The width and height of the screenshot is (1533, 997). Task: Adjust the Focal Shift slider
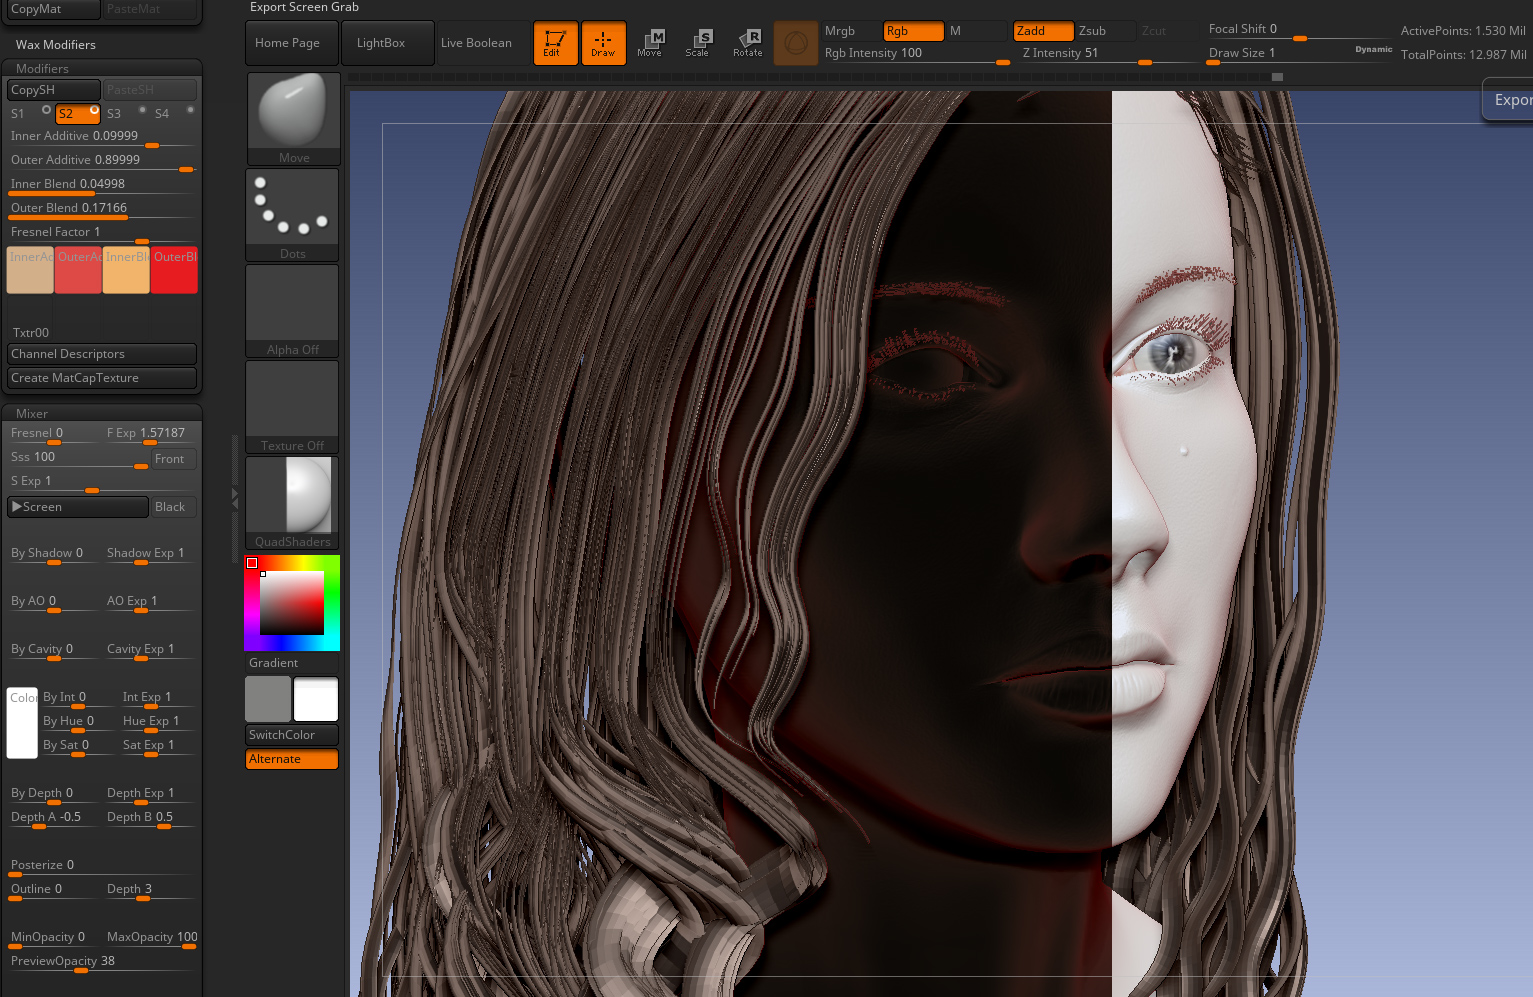coord(1298,30)
